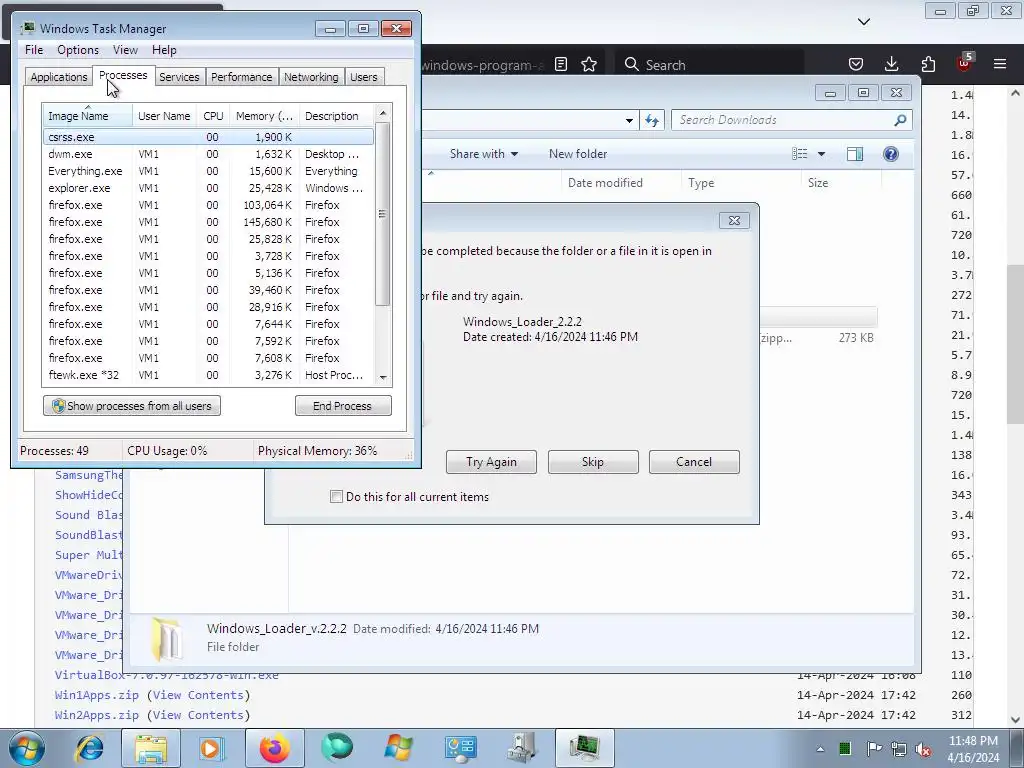
Task: Sort Explorer files by Size column
Action: [841, 183]
